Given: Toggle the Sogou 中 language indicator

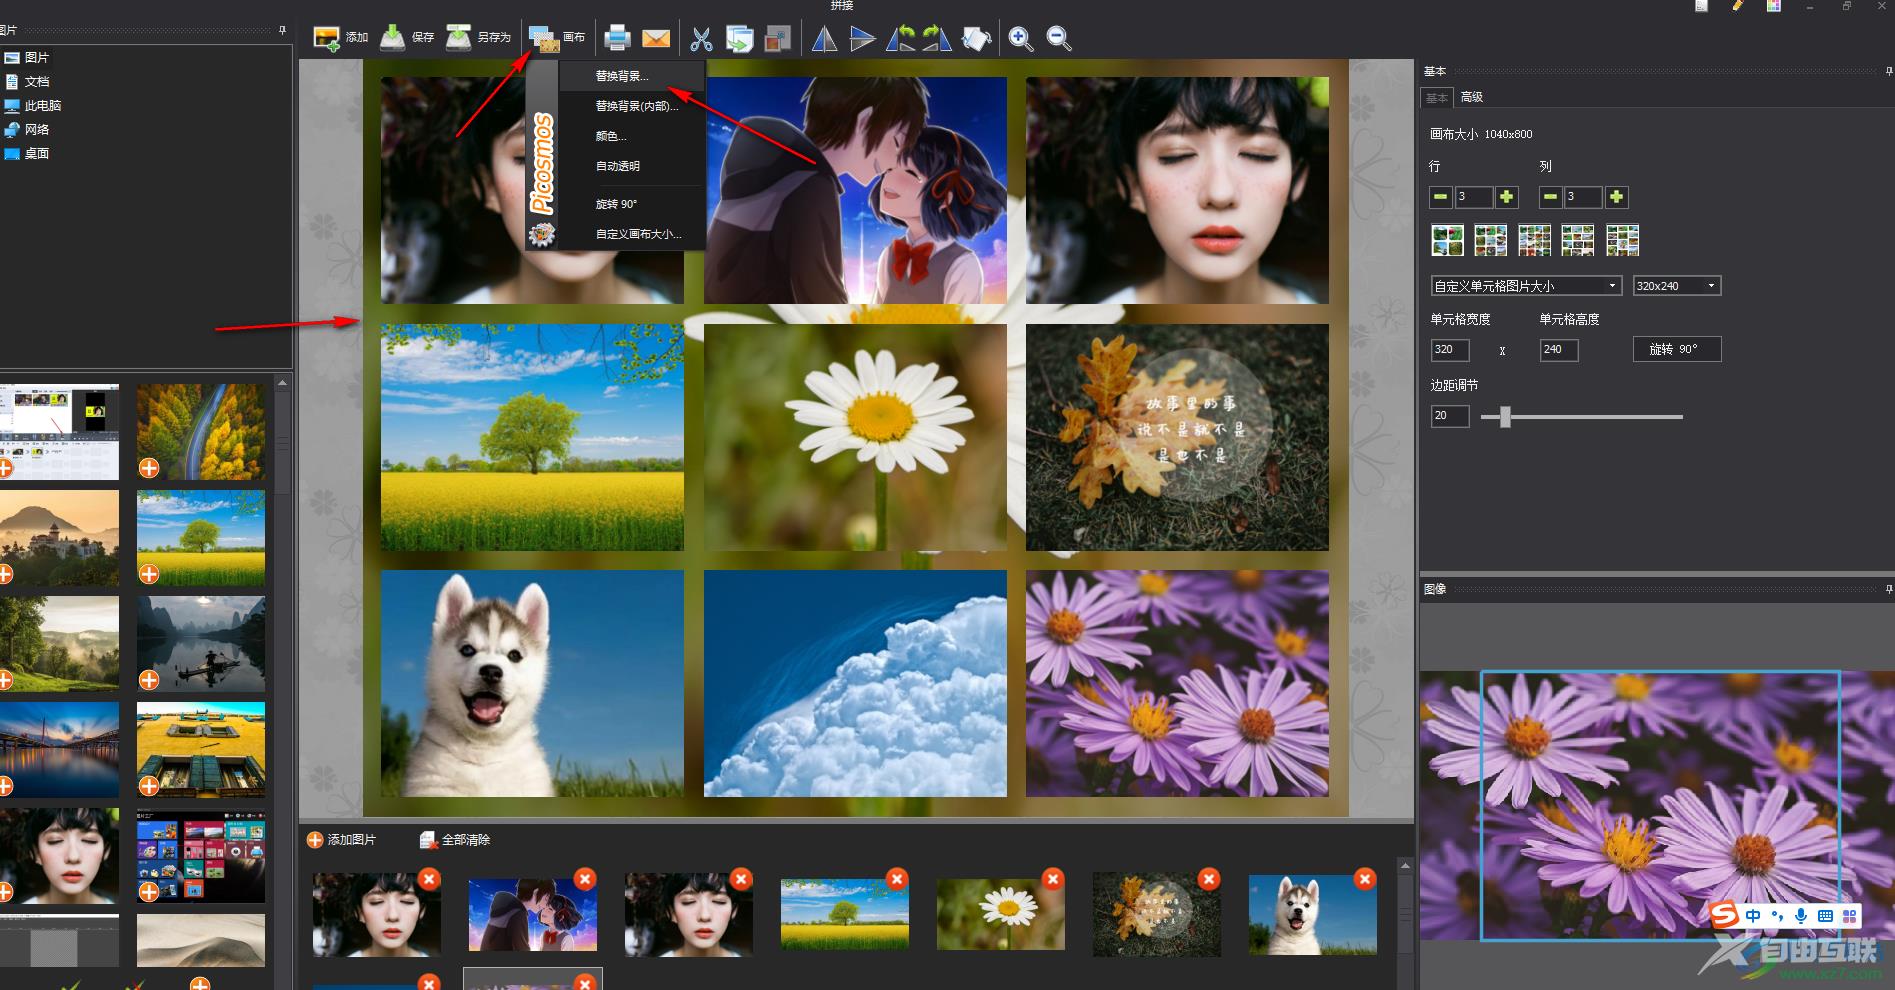Looking at the screenshot, I should [x=1754, y=916].
